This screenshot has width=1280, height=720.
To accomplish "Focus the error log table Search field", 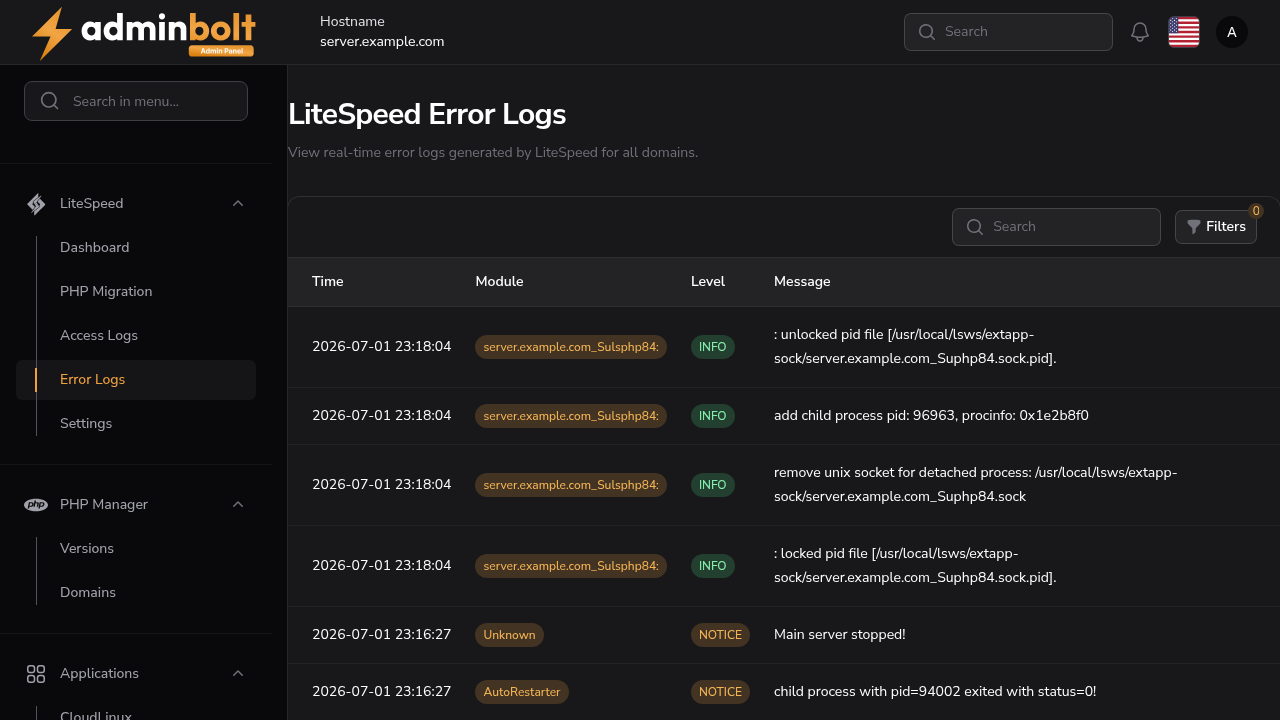I will (x=1056, y=227).
